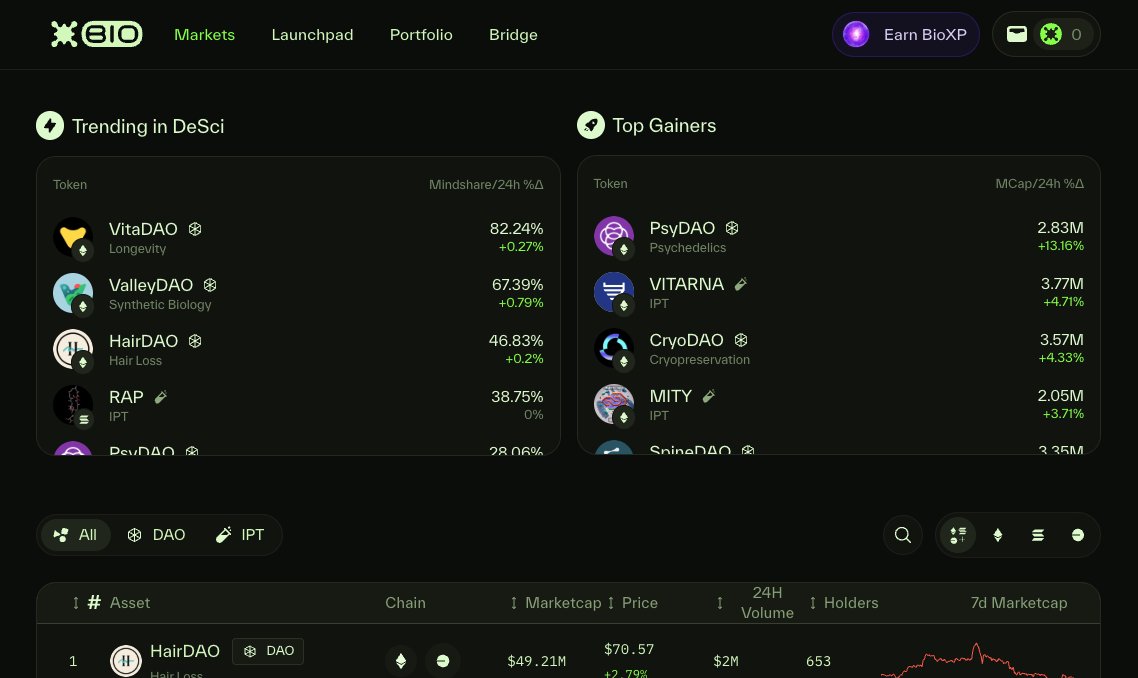The width and height of the screenshot is (1138, 678).
Task: Sort the table by Holders
Action: pos(843,603)
